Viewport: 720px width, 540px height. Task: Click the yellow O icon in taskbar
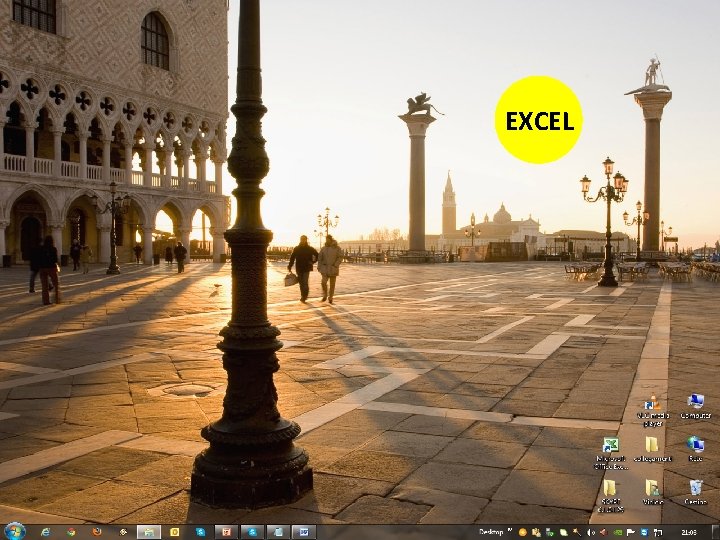coord(174,532)
